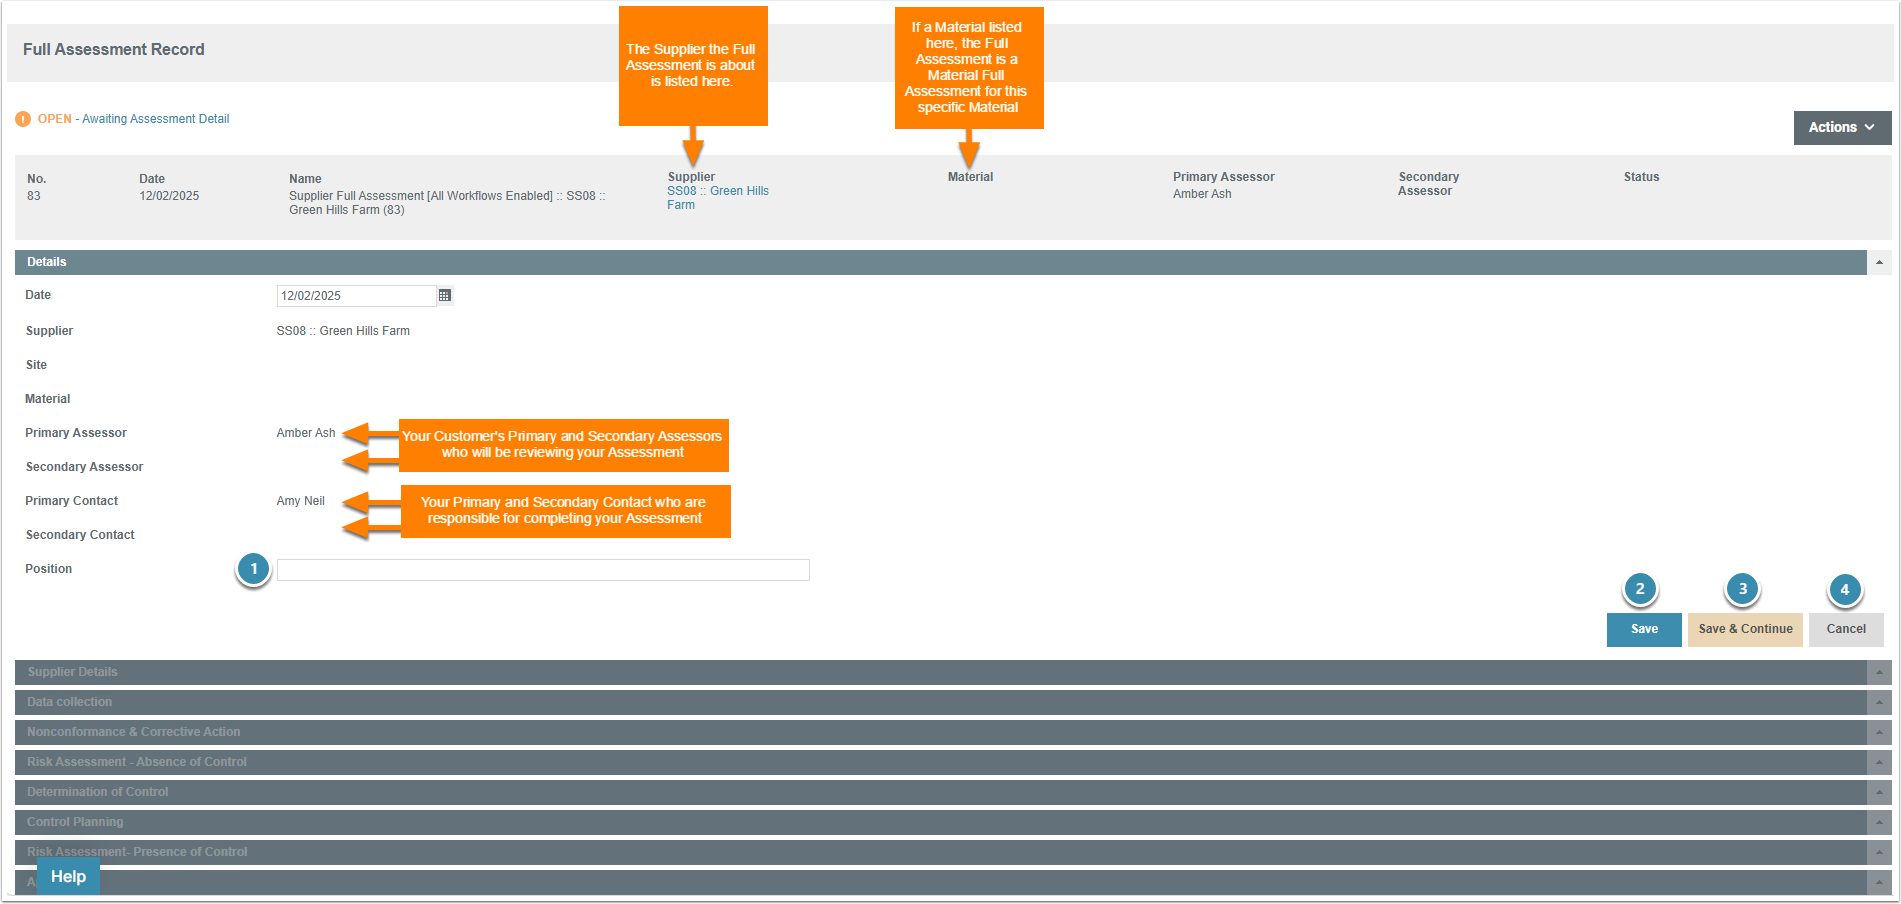
Task: Collapse the Details section arrow
Action: point(1879,262)
